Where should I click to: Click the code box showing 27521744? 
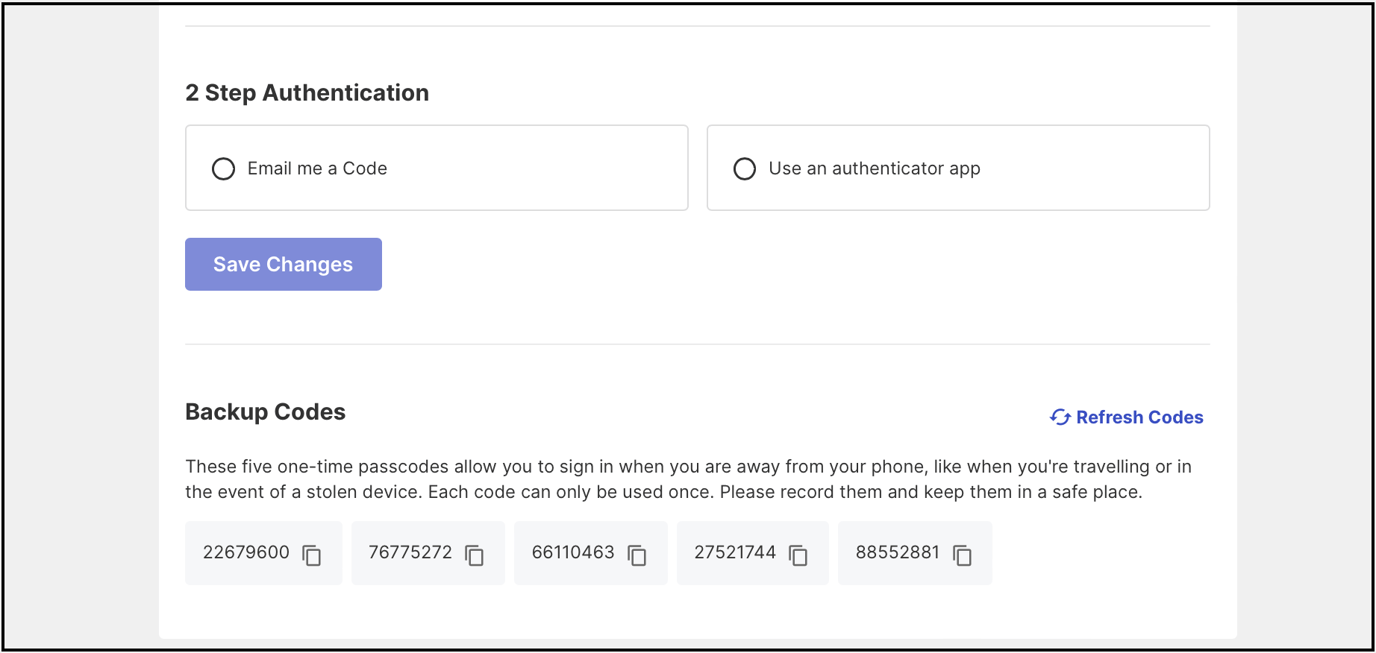tap(752, 553)
